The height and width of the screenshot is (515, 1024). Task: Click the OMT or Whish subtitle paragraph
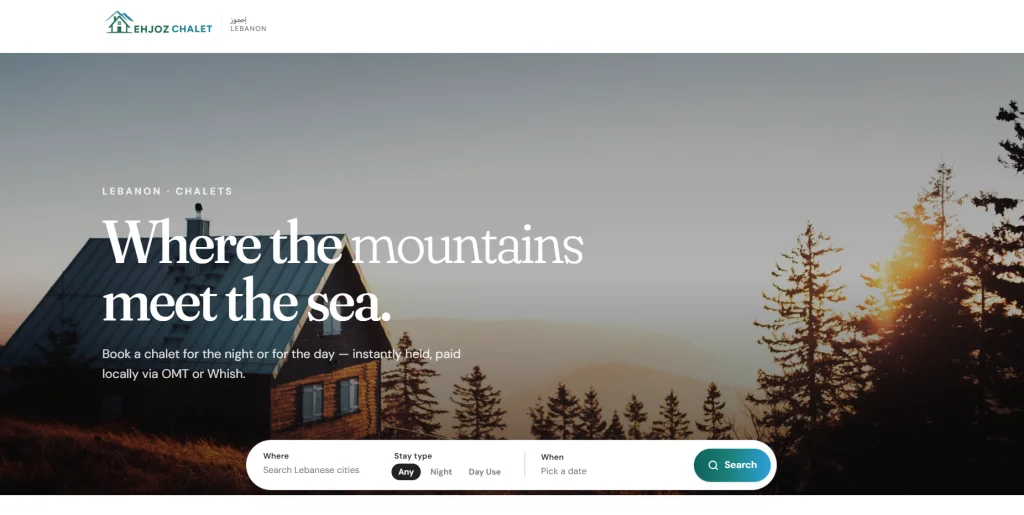[281, 364]
